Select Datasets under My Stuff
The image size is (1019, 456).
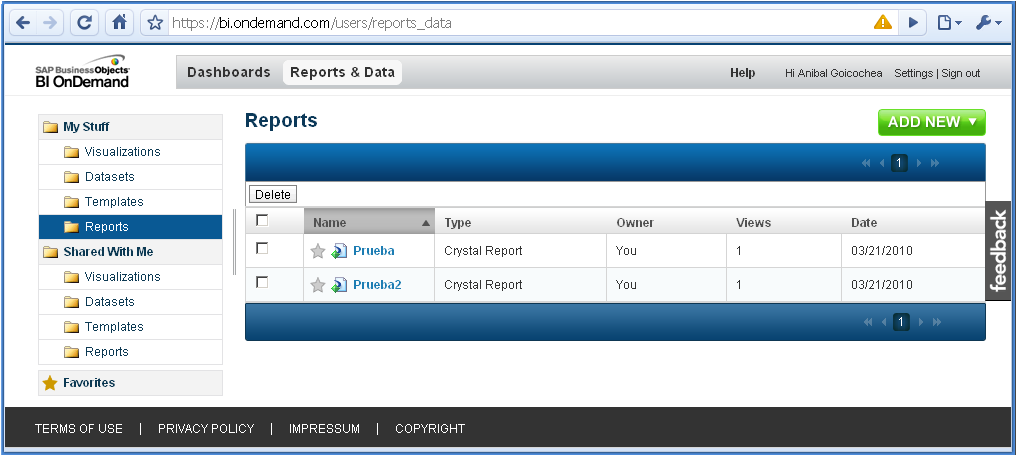(109, 177)
